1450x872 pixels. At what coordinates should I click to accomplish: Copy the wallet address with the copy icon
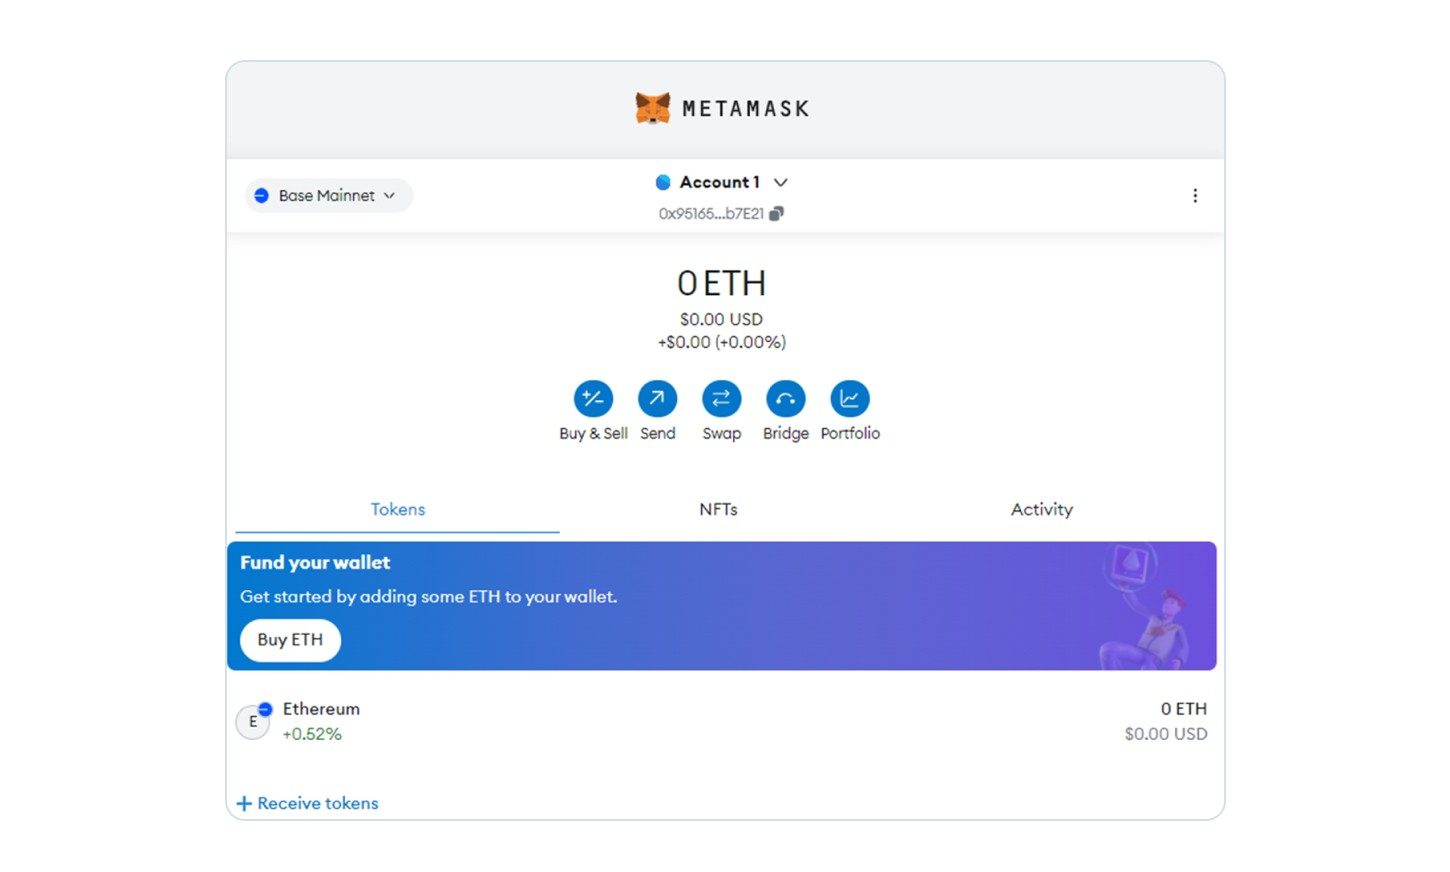click(776, 213)
